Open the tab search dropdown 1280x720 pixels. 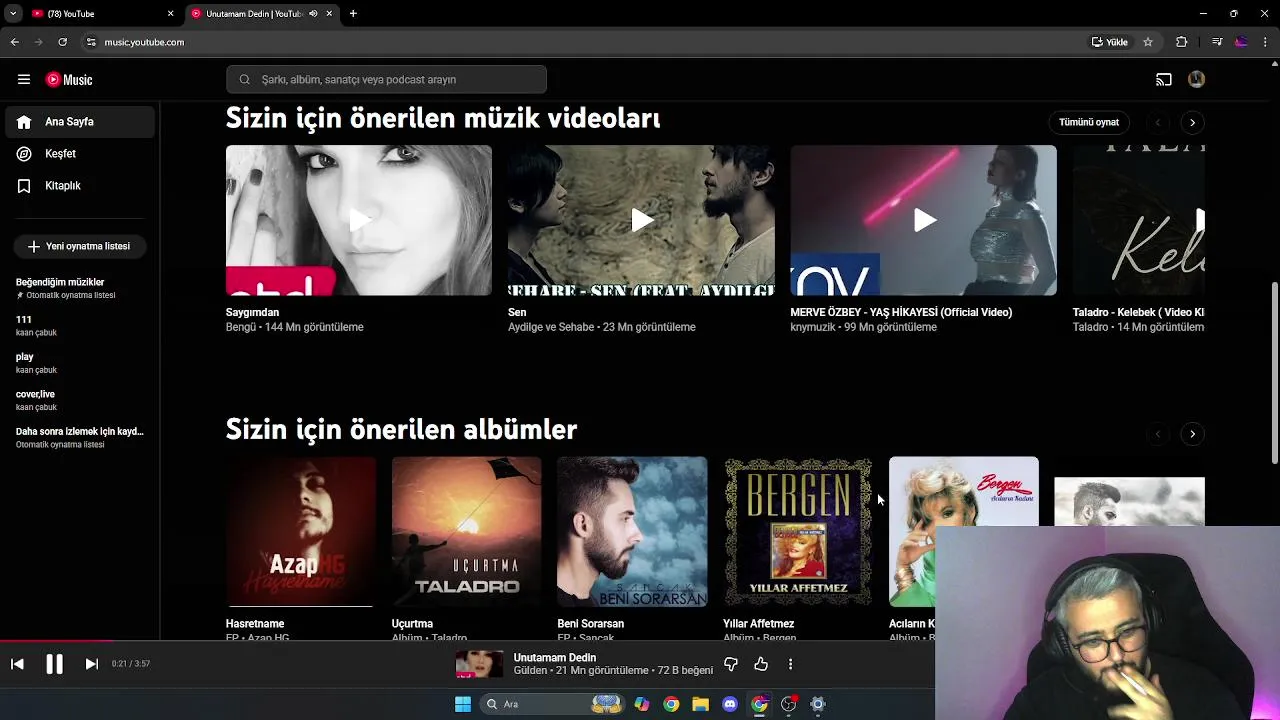pos(13,14)
